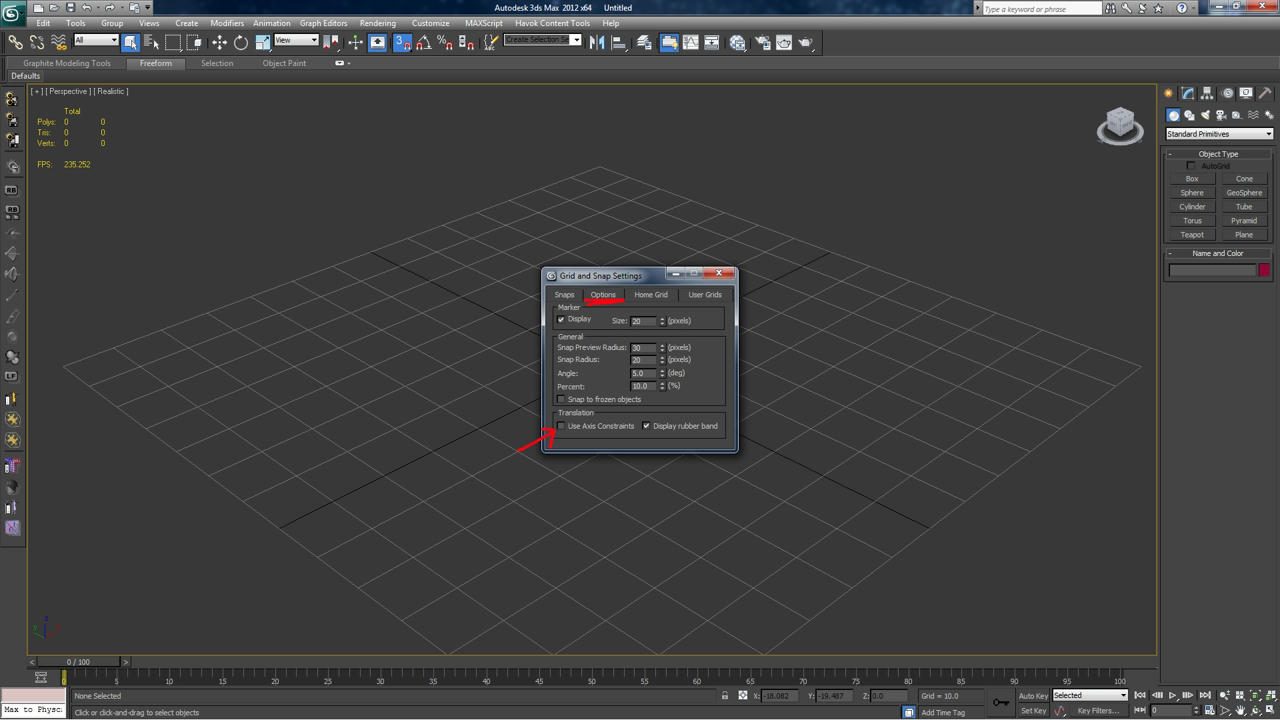Toggle the 3D Snaps button
Viewport: 1280px width, 720px height.
pyautogui.click(x=402, y=42)
